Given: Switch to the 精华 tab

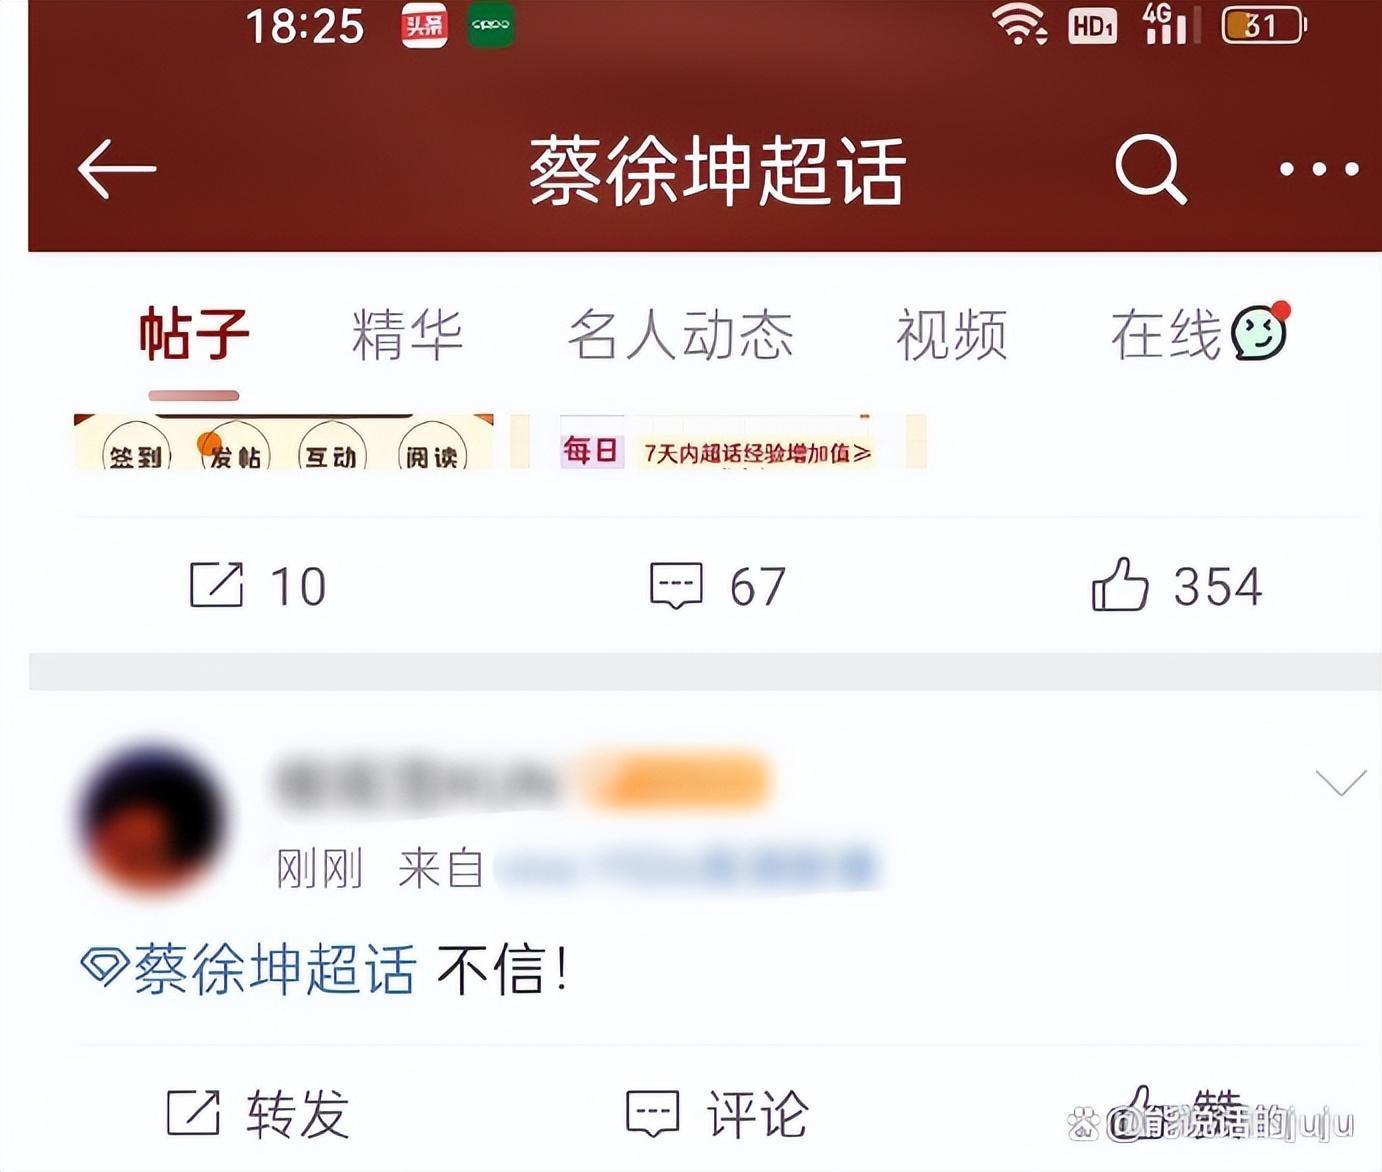Looking at the screenshot, I should 407,334.
